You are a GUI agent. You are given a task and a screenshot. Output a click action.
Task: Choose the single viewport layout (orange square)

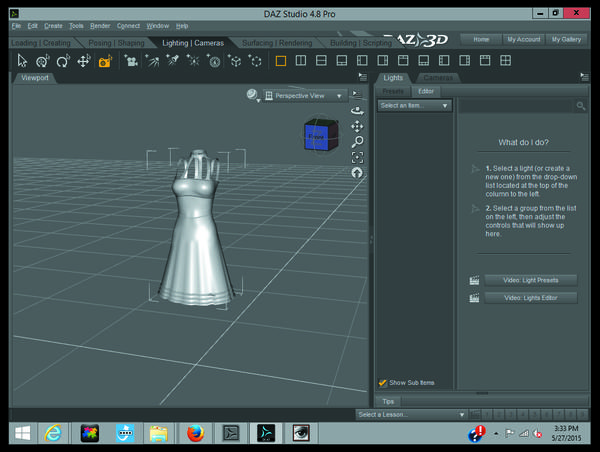(x=280, y=61)
